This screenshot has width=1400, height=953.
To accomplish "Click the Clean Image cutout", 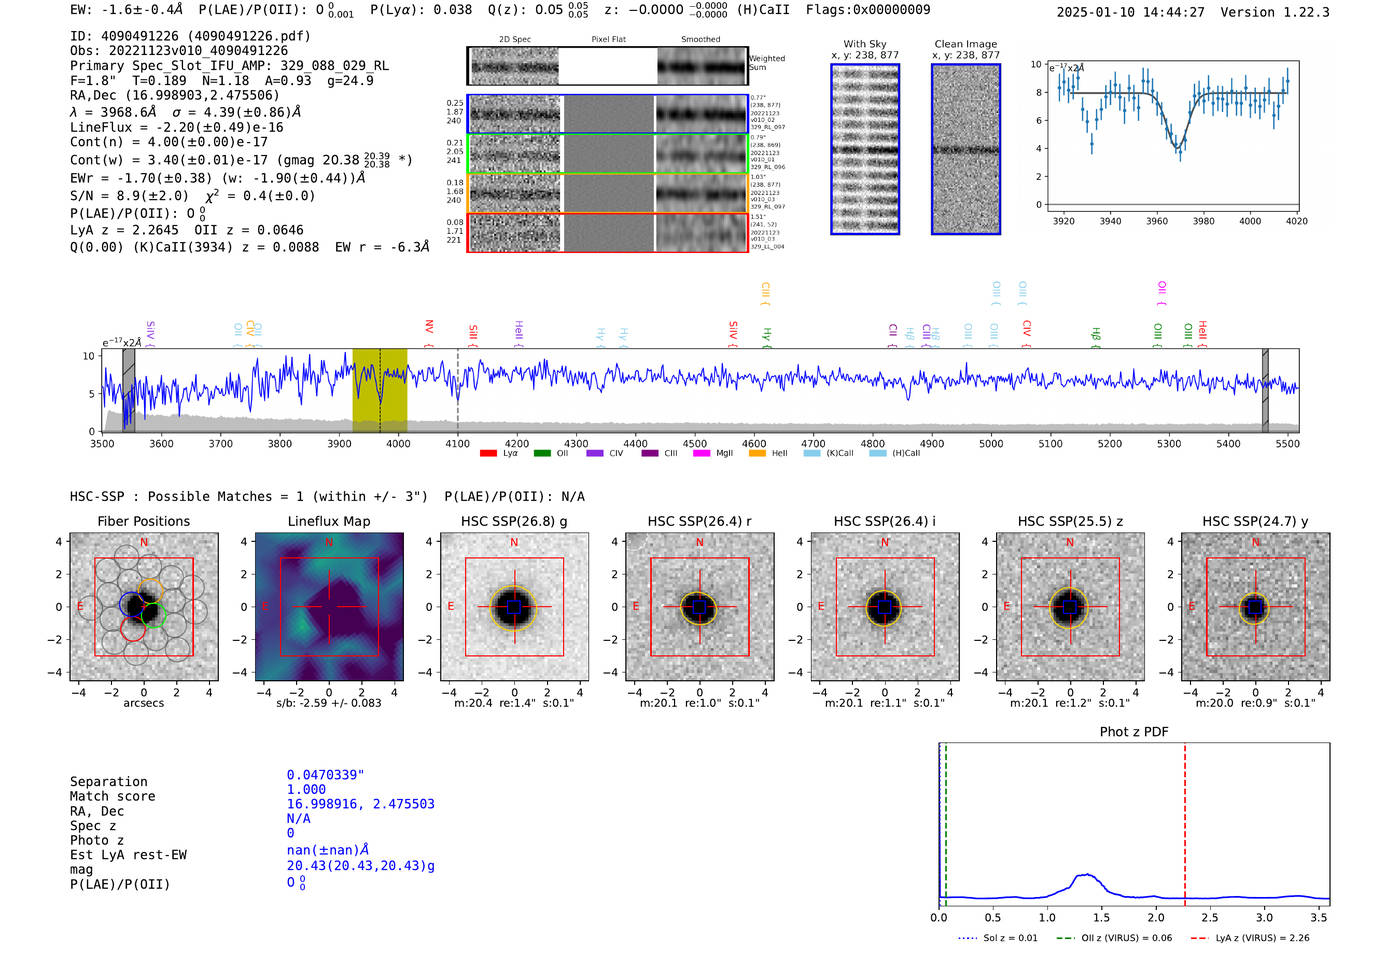I will coord(965,149).
